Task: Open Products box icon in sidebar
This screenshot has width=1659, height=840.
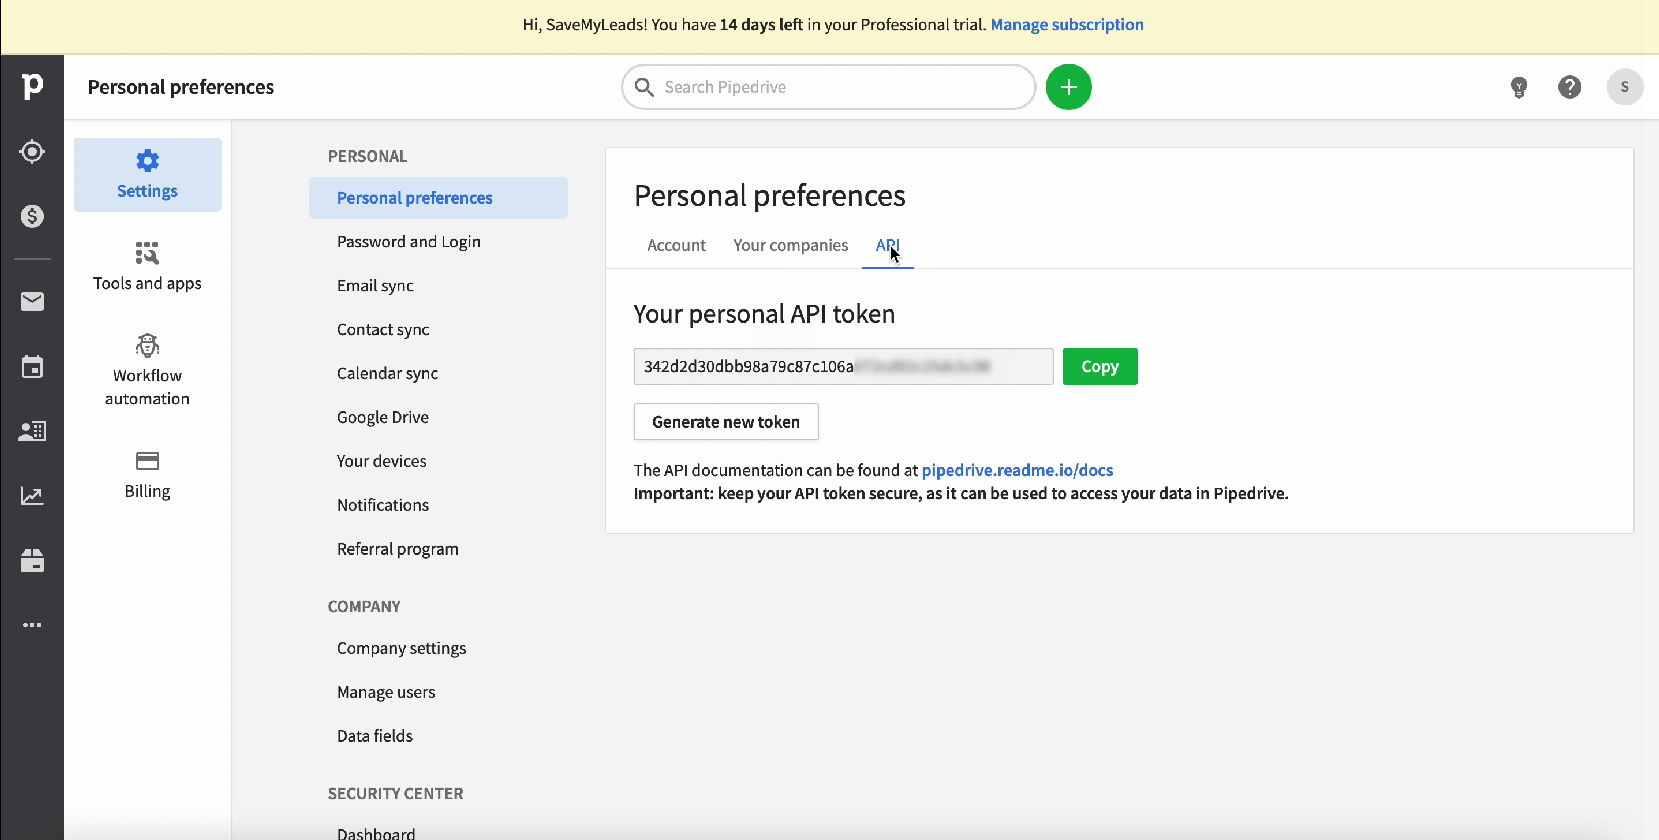Action: pos(32,560)
